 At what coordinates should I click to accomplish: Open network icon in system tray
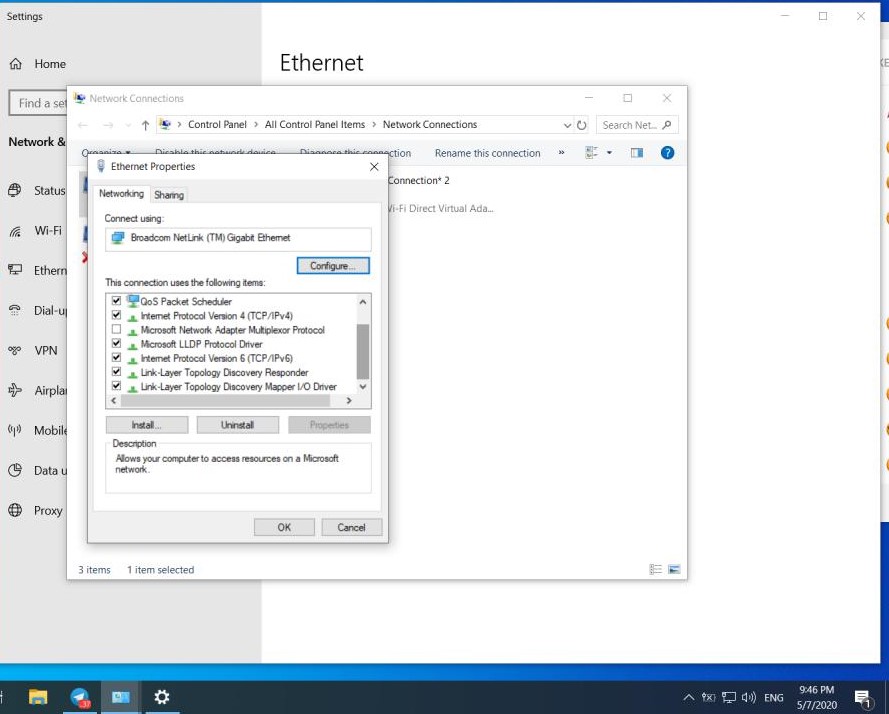(x=729, y=698)
